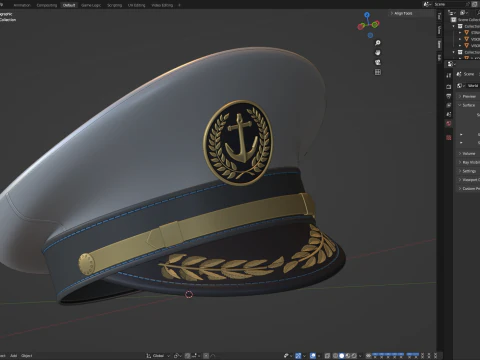The image size is (480, 360).
Task: Toggle proportional editing
Action: coord(206,356)
